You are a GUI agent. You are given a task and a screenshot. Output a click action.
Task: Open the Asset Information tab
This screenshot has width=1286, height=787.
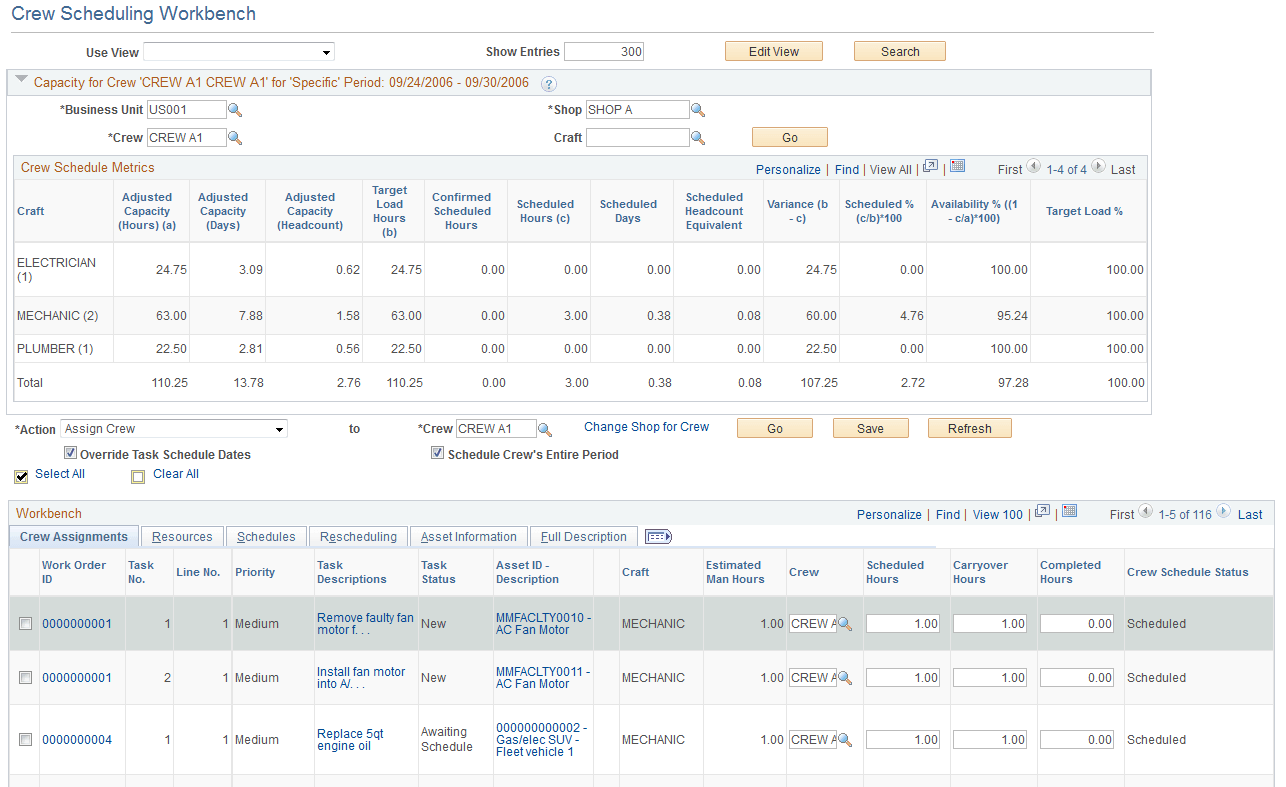(x=468, y=536)
